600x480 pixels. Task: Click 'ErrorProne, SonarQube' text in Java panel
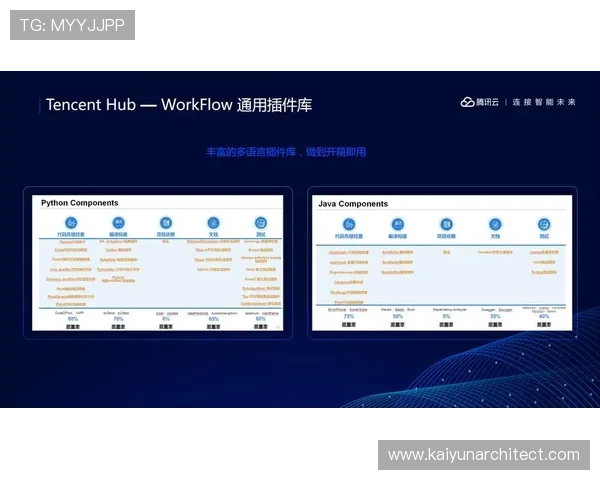tap(347, 310)
